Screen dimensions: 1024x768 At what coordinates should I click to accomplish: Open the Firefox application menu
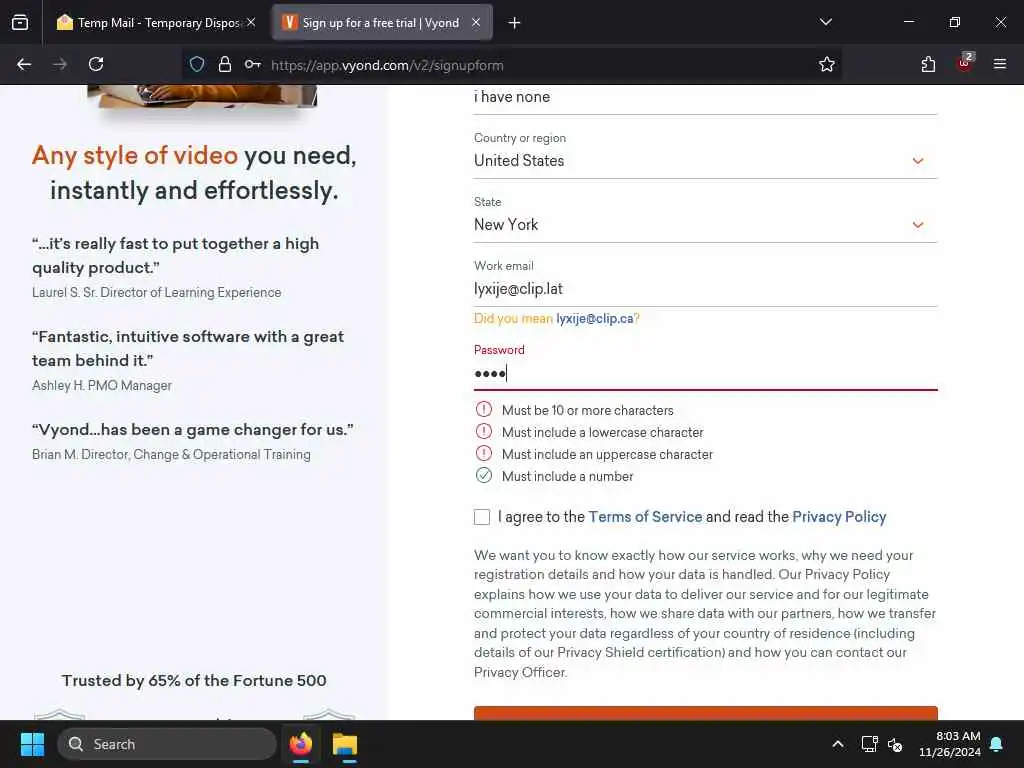(x=1000, y=64)
